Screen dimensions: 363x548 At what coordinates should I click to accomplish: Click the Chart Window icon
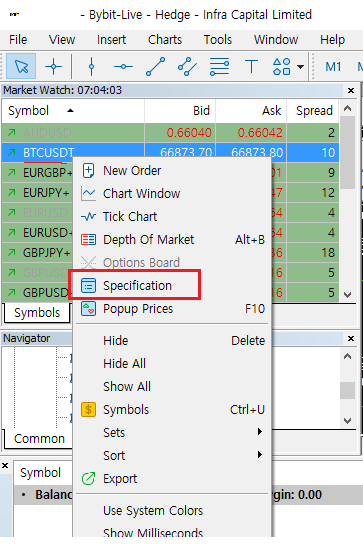click(88, 193)
